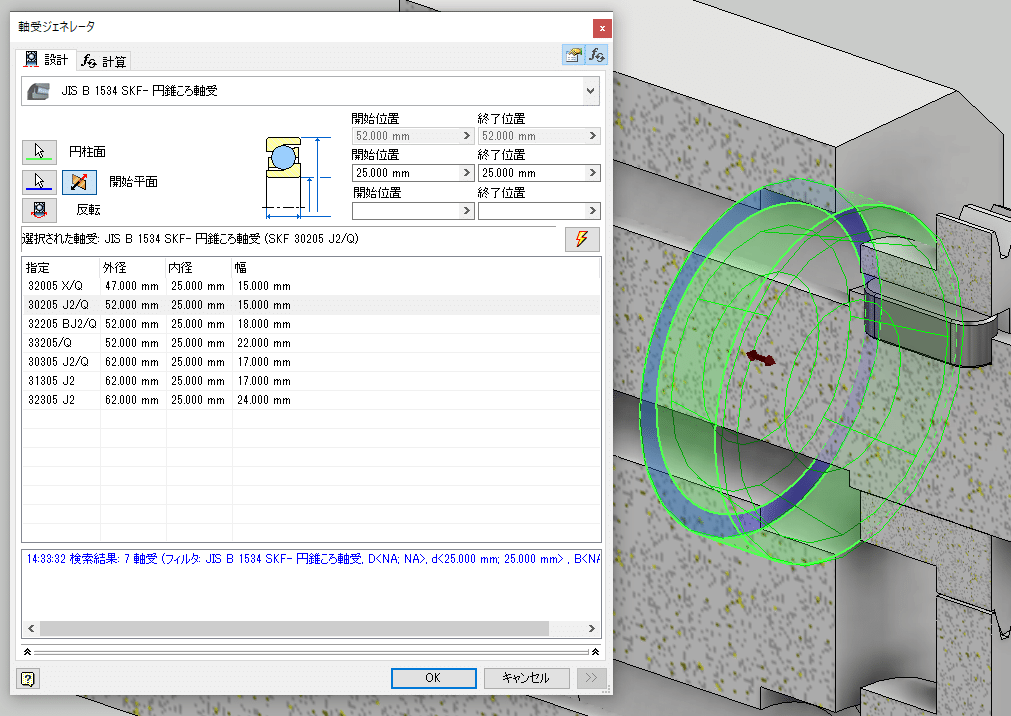Viewport: 1011px width, 716px height.
Task: Select bearing row 30205 J2/Q
Action: point(311,305)
